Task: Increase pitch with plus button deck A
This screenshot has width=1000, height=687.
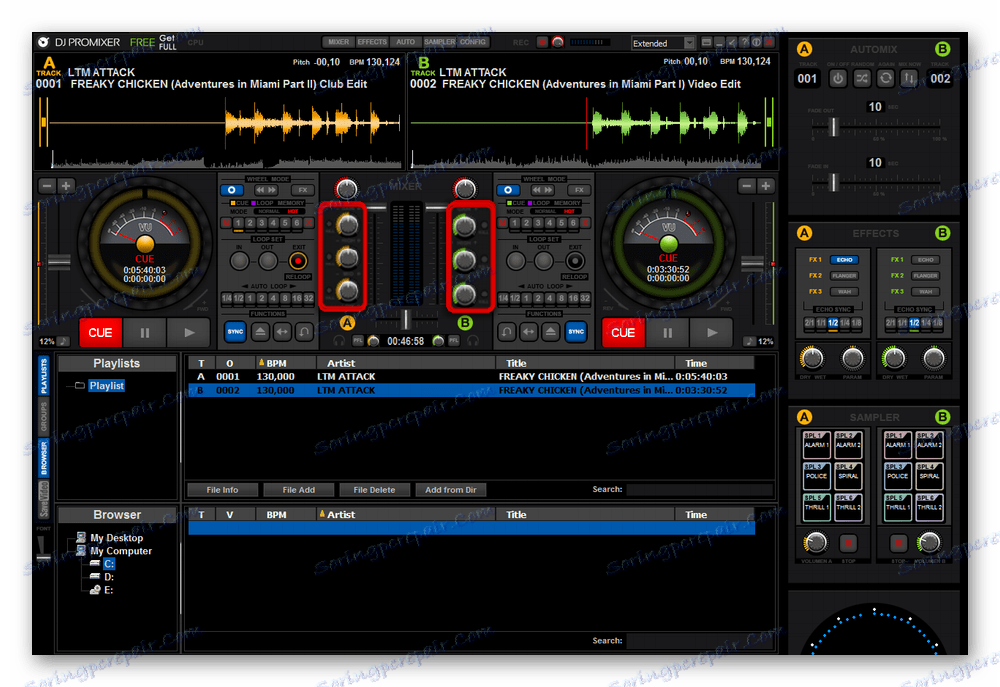Action: 66,186
